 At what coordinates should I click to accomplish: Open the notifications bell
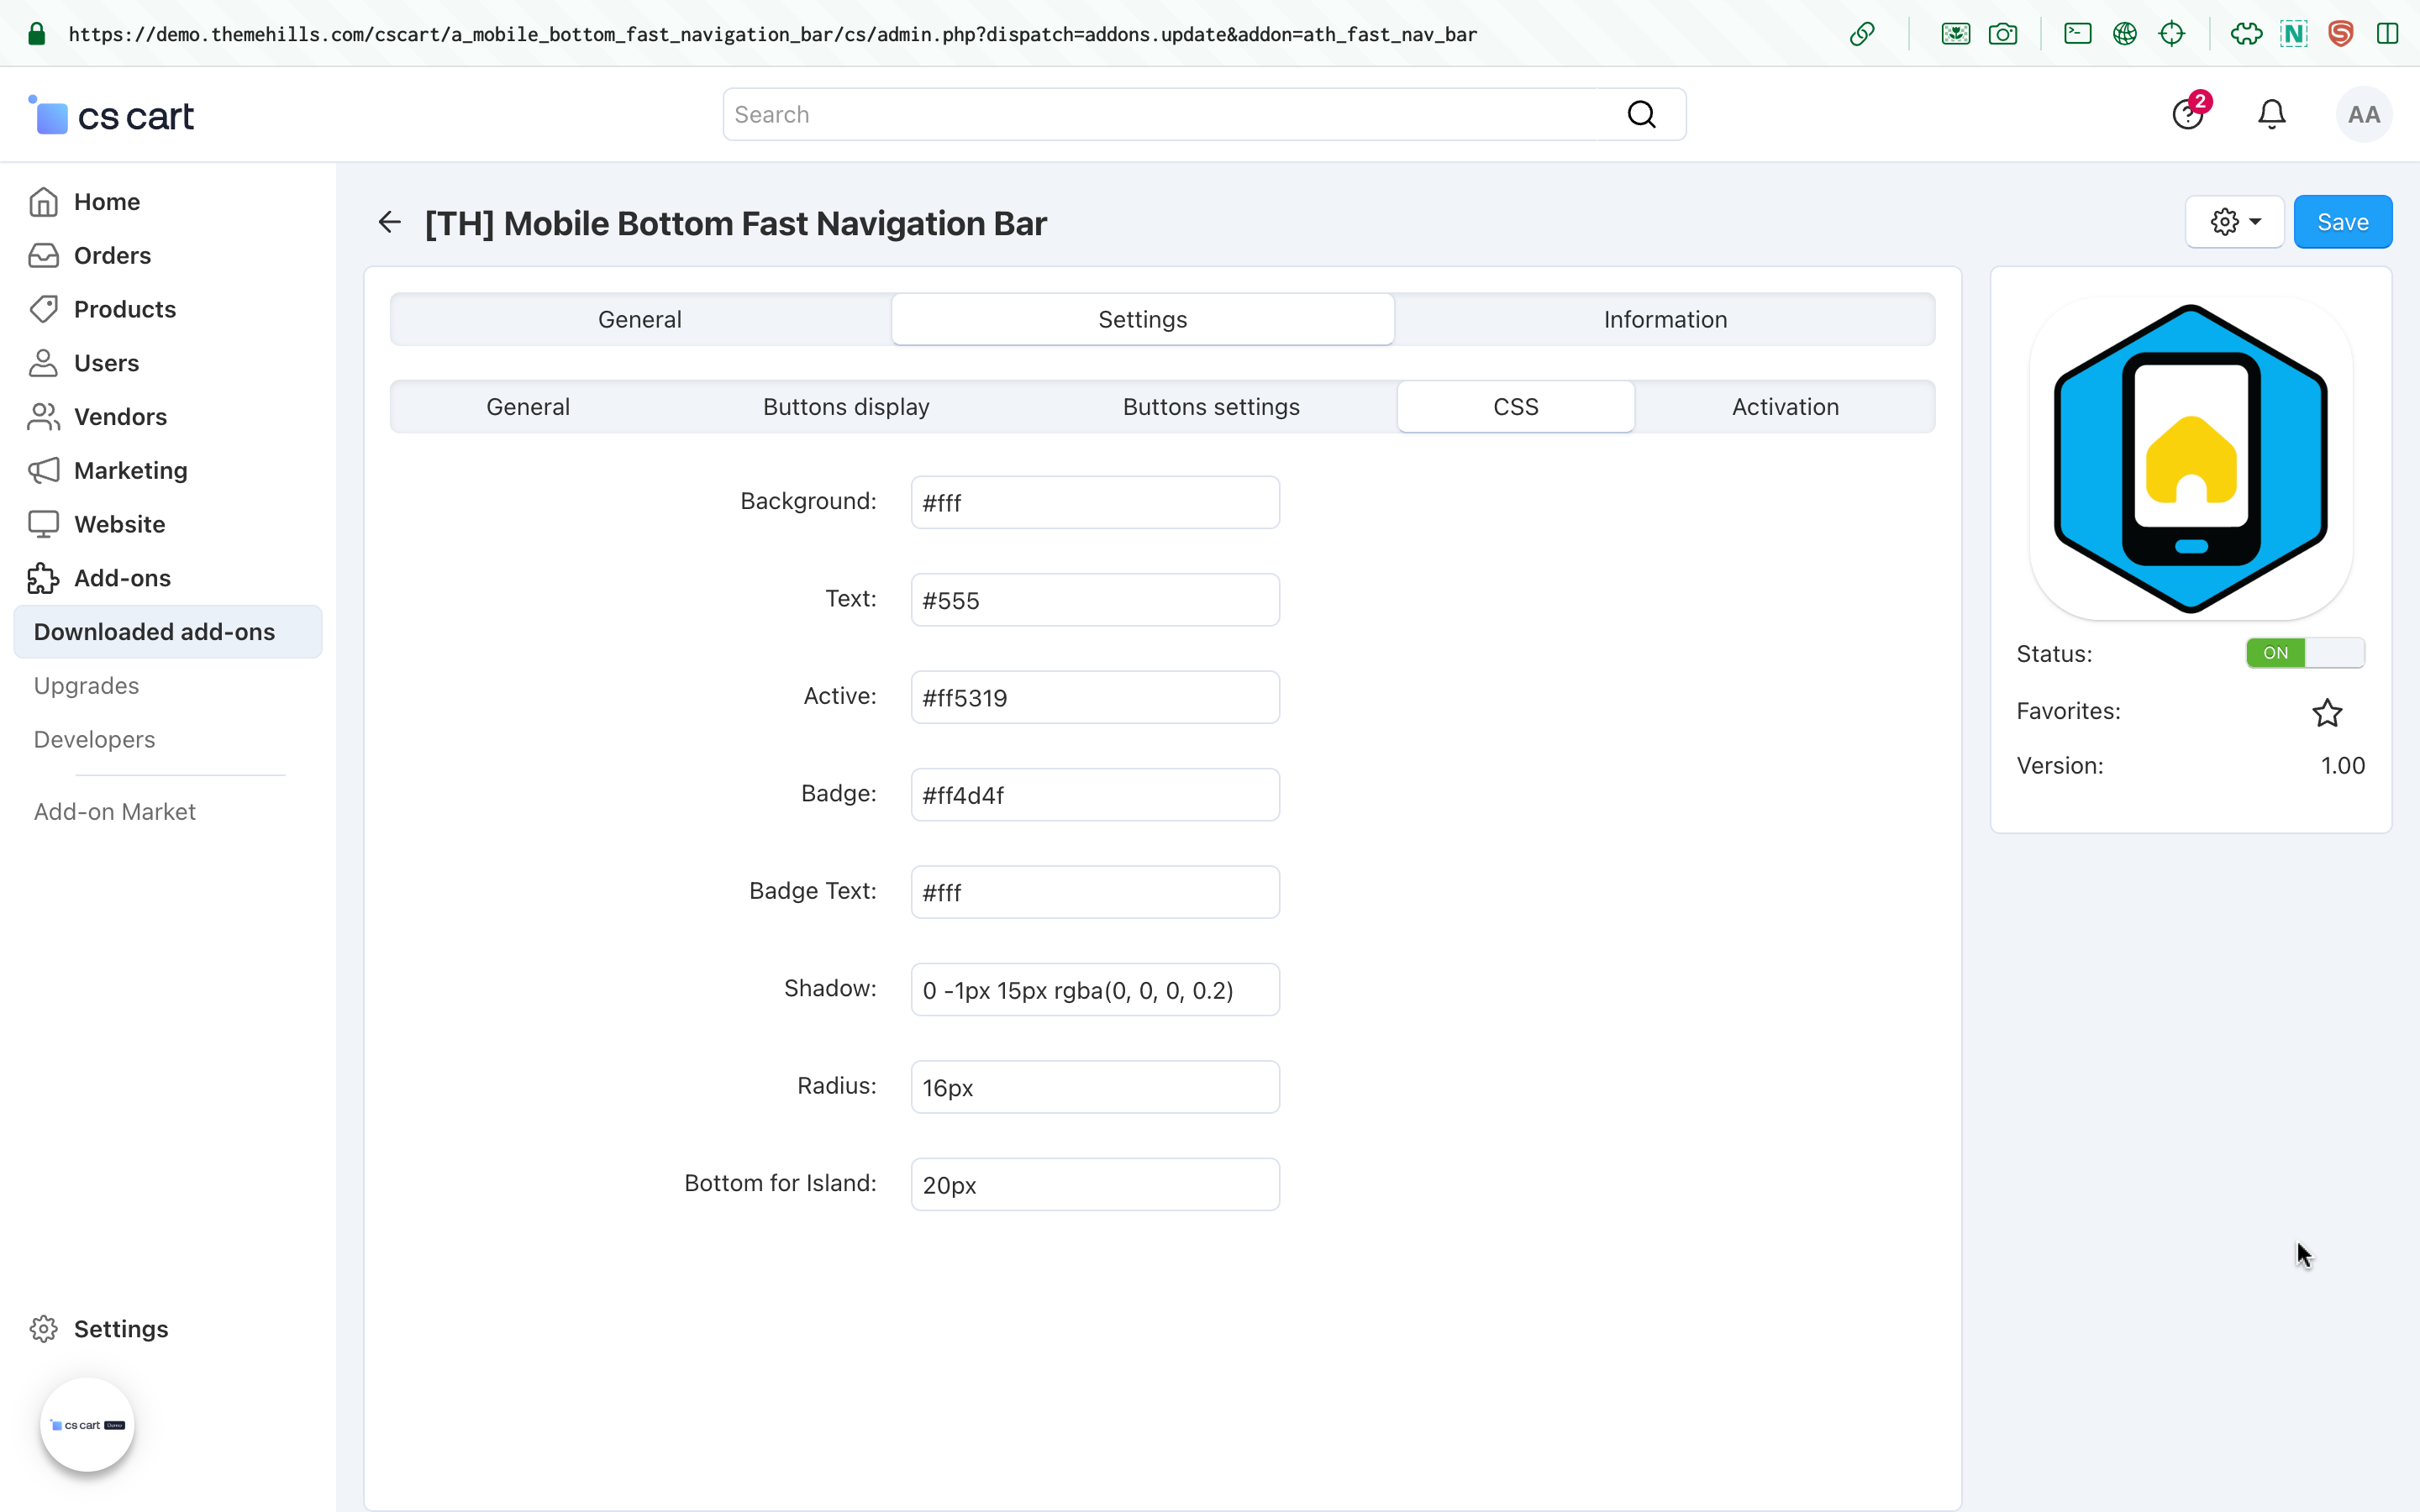pos(2271,115)
